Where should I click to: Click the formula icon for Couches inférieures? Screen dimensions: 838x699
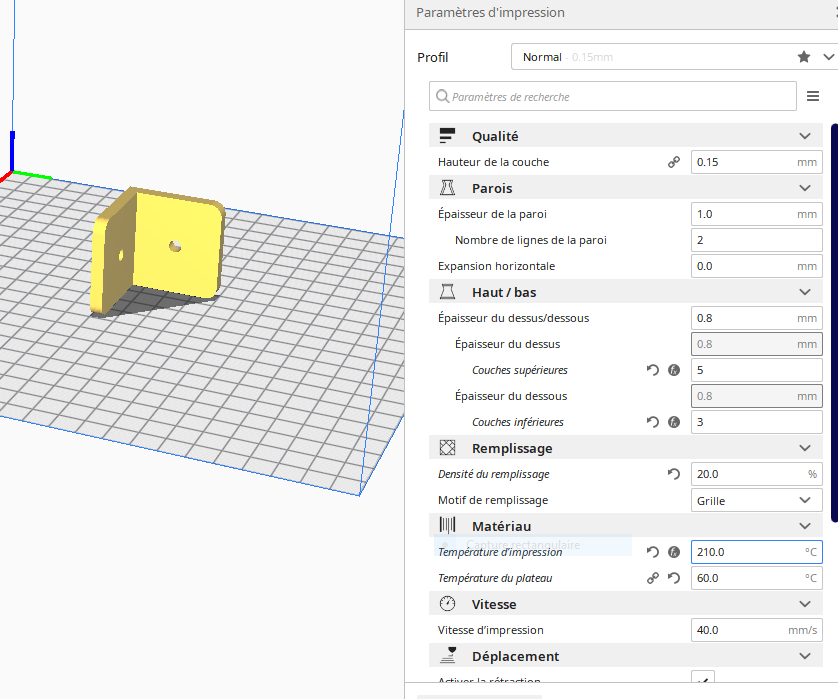[x=674, y=422]
